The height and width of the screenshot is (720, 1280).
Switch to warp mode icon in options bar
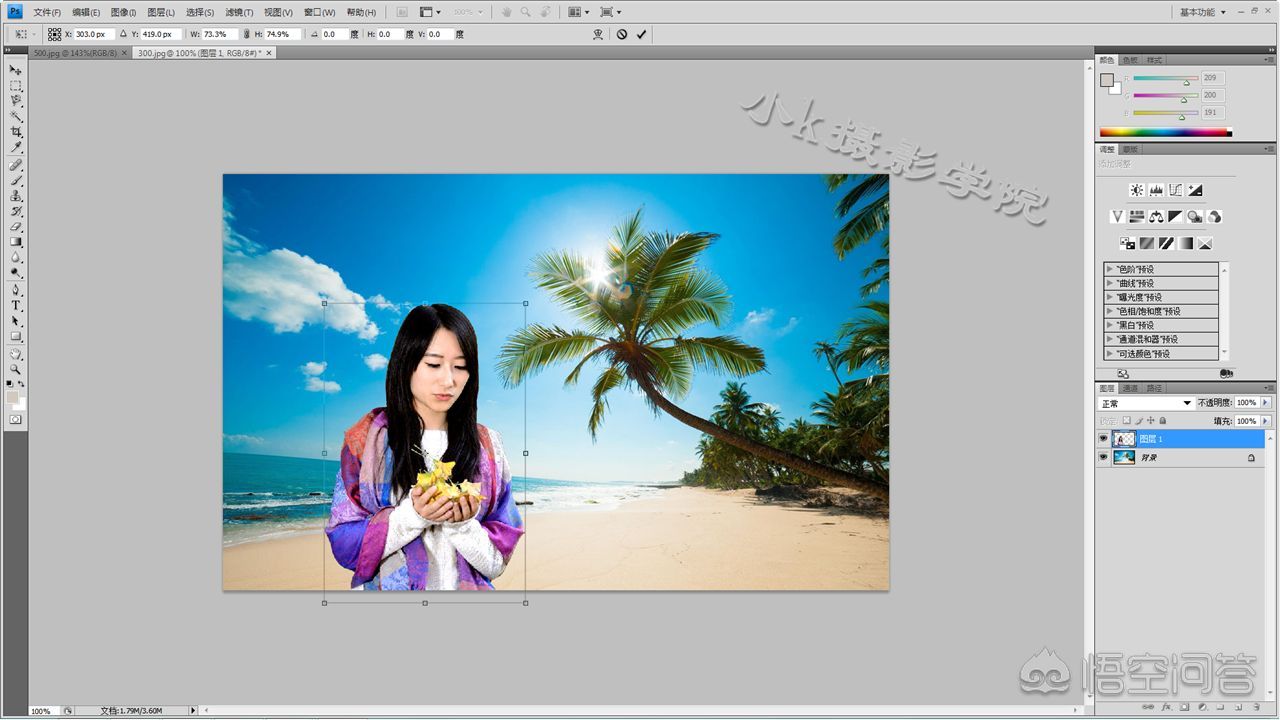[598, 34]
